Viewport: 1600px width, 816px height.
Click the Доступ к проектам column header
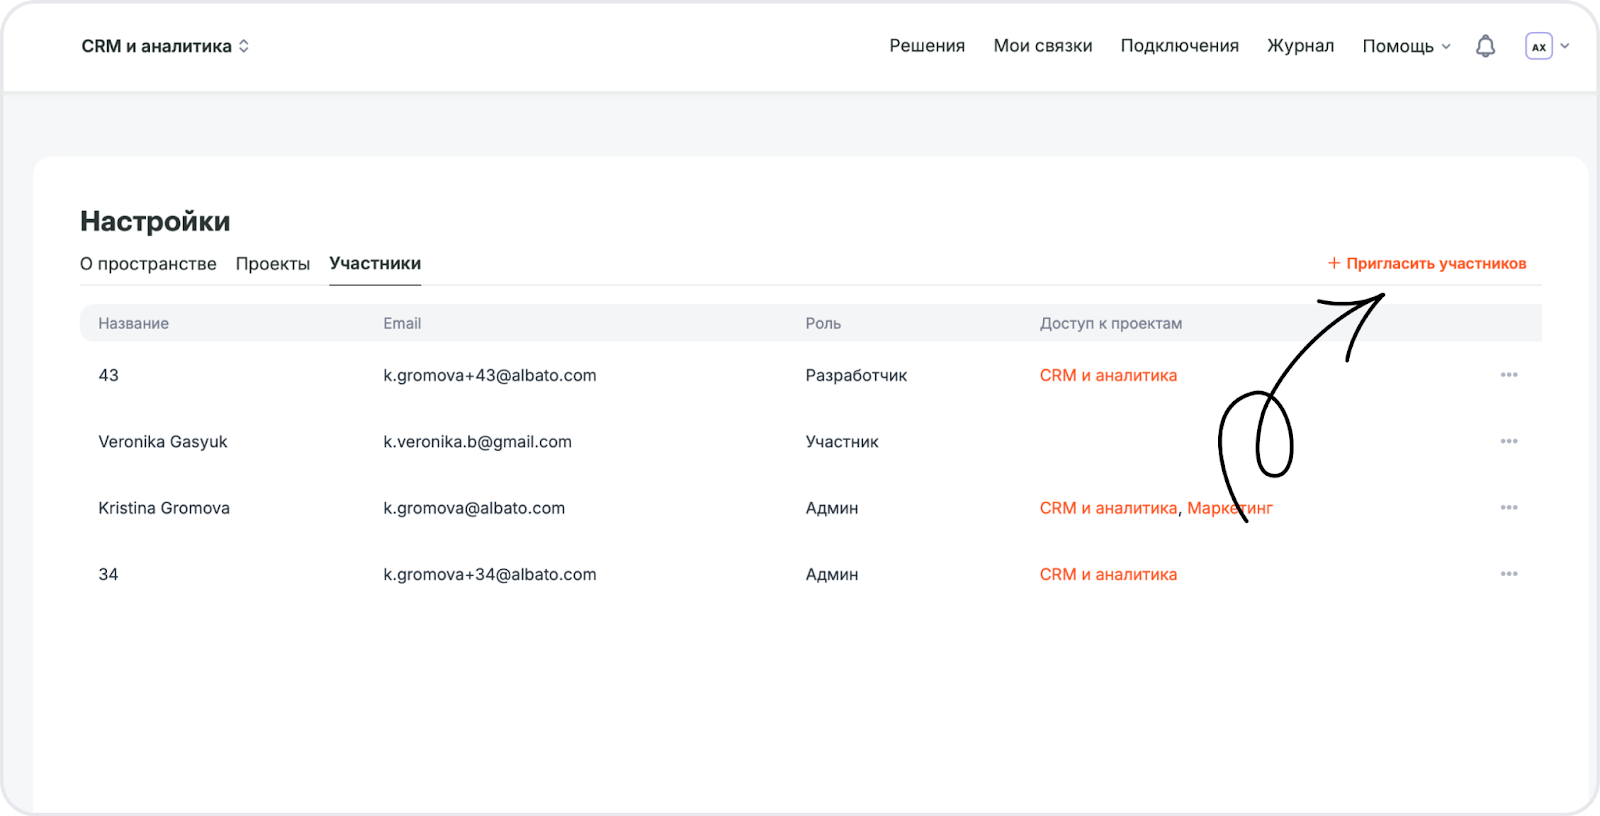pyautogui.click(x=1111, y=323)
